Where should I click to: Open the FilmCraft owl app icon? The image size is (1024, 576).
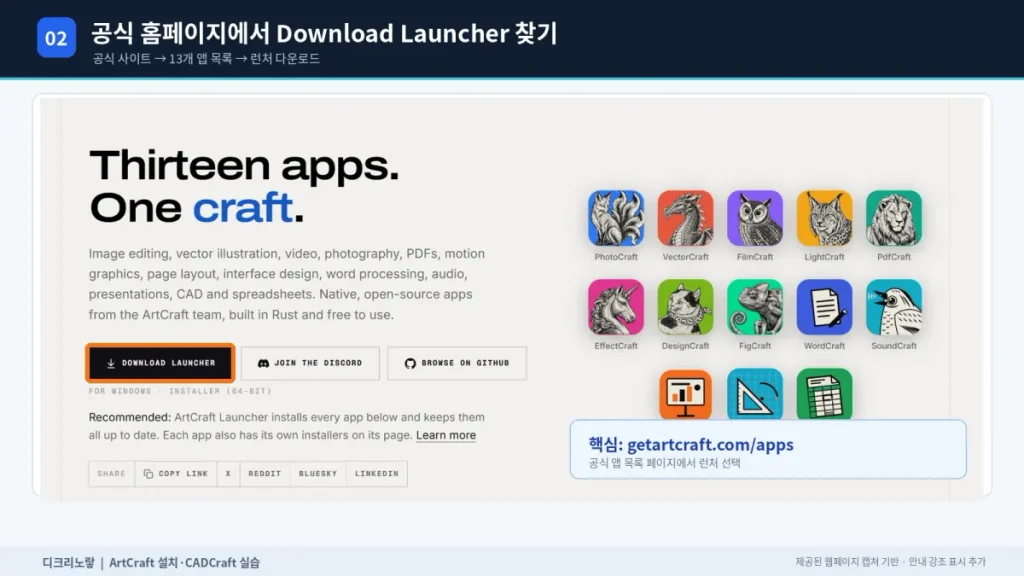pos(755,218)
